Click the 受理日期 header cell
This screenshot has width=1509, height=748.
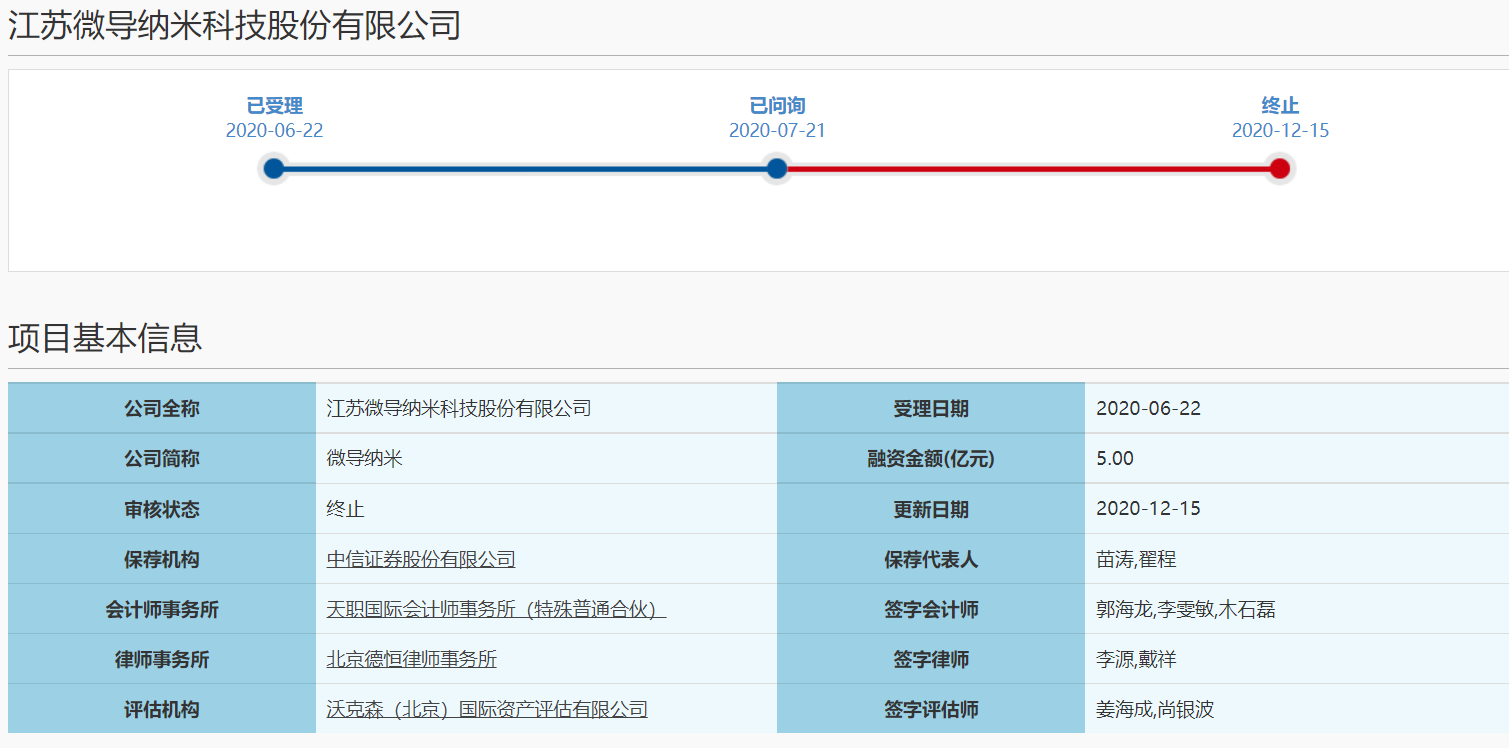pos(931,409)
